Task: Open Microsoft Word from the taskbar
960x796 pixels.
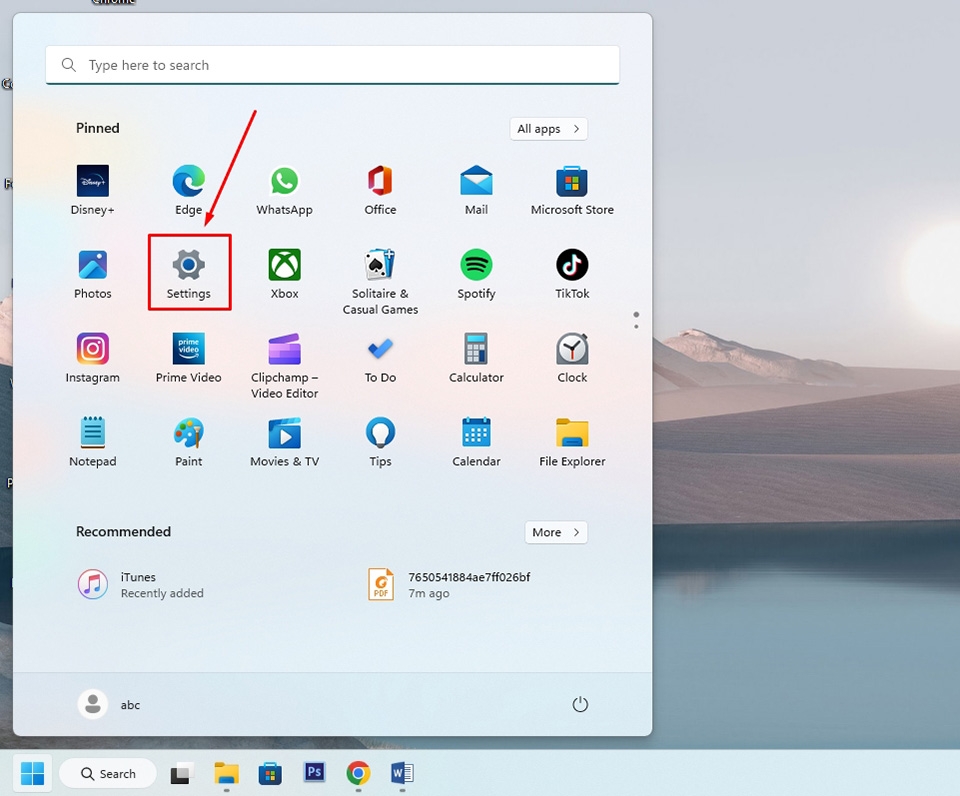Action: pos(402,773)
